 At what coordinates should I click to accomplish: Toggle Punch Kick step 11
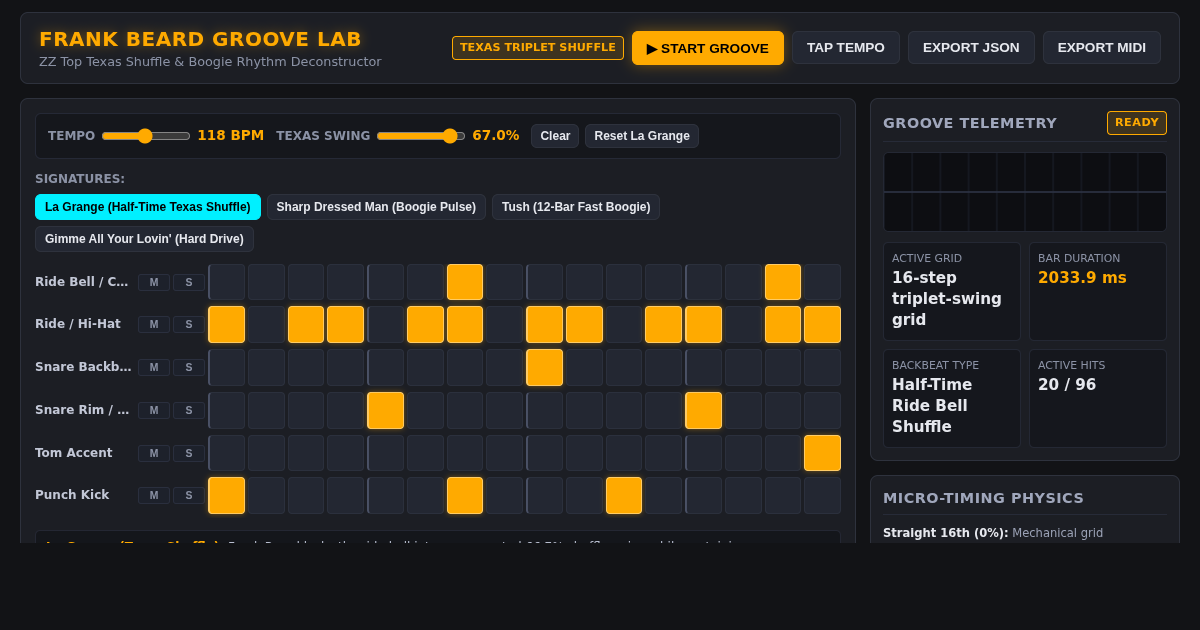point(624,496)
